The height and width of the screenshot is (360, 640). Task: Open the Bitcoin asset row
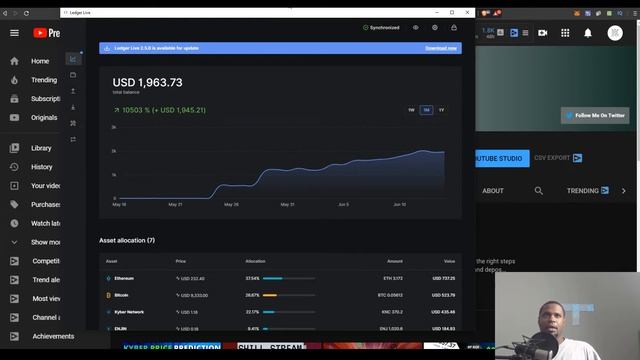coord(280,295)
